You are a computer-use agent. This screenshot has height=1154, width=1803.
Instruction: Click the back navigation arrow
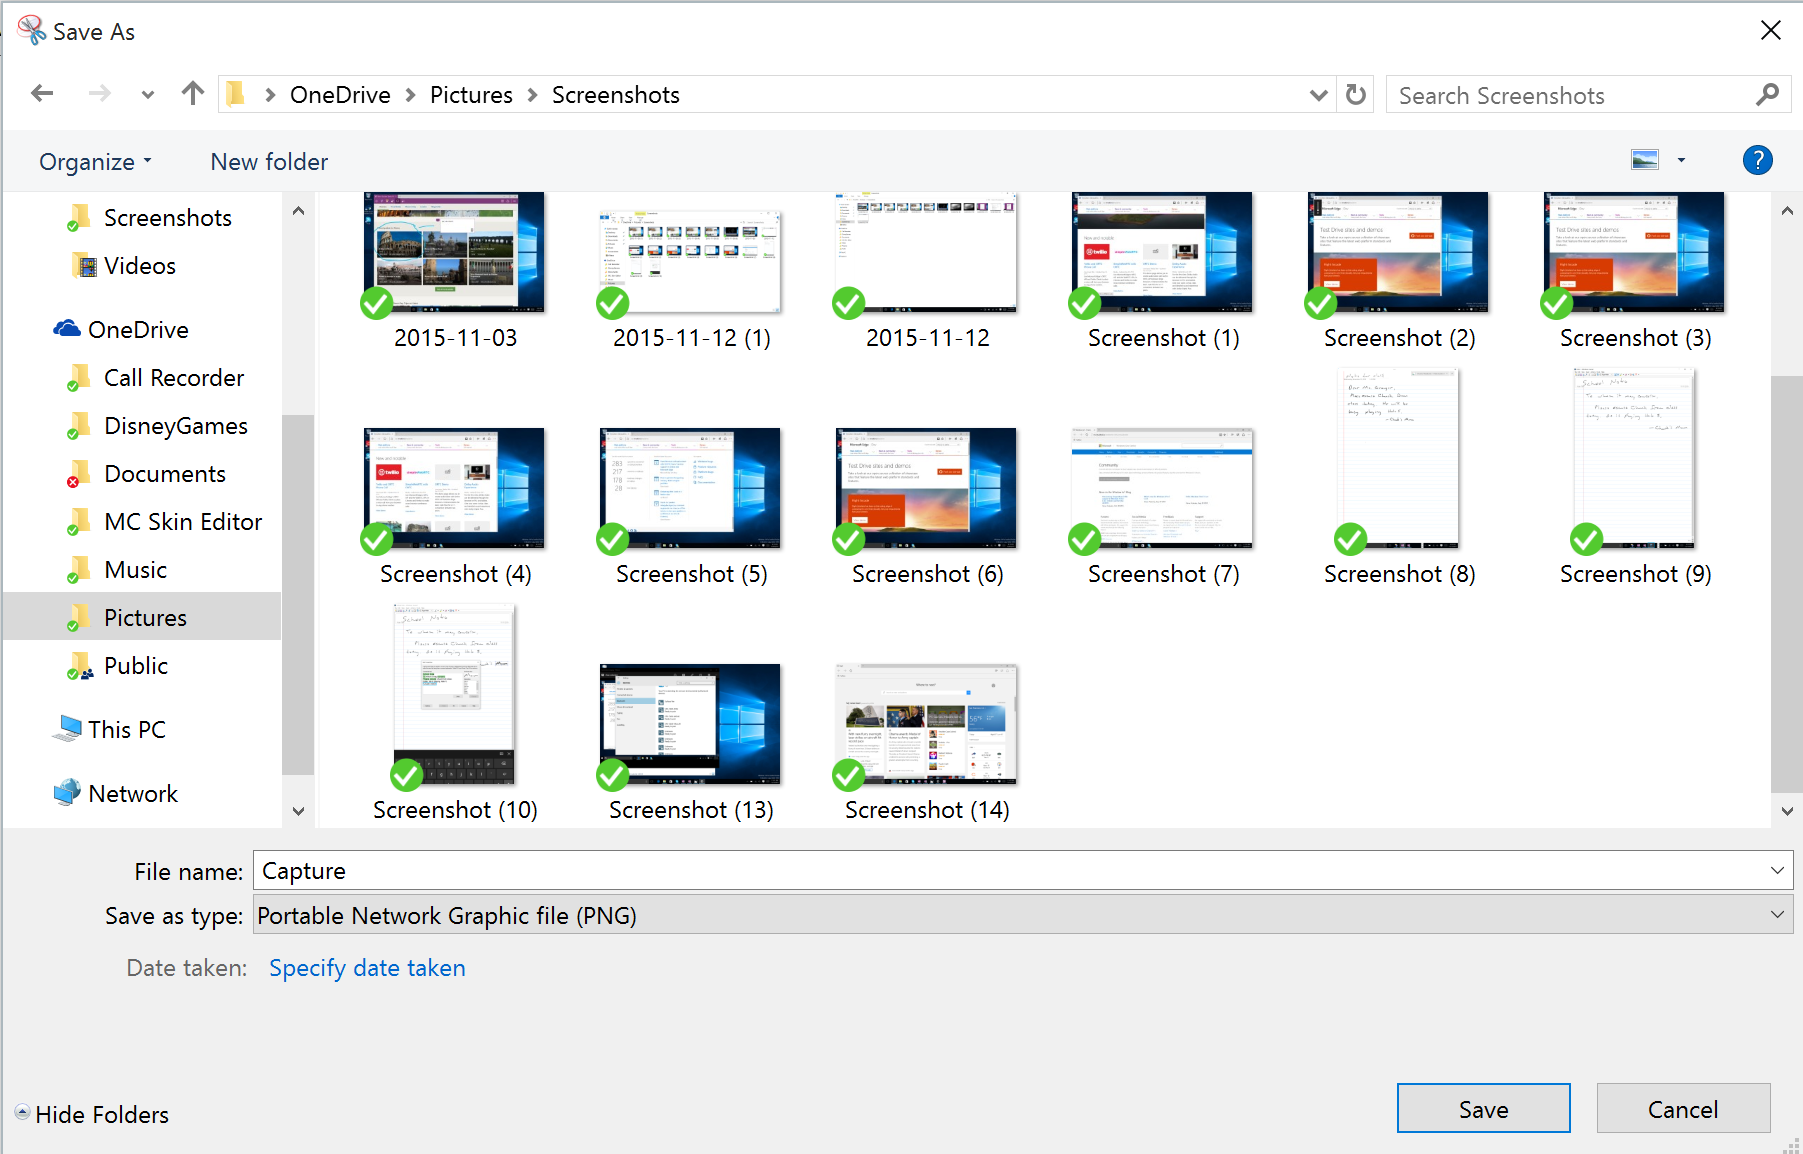42,92
